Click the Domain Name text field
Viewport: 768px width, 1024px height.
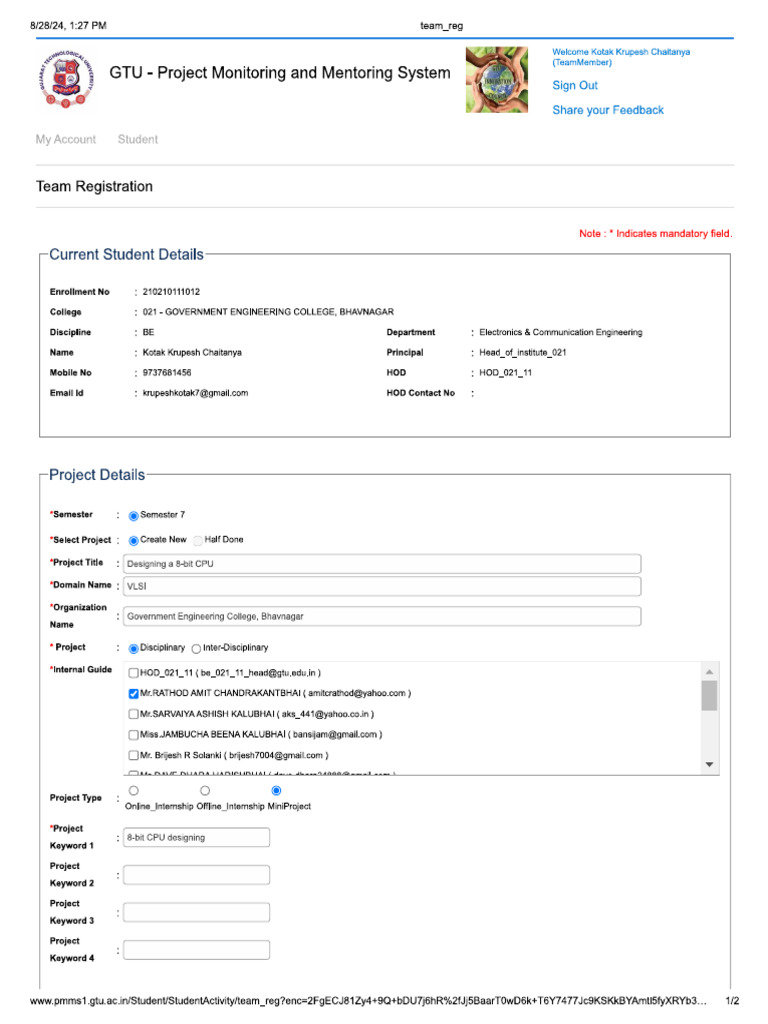[381, 586]
